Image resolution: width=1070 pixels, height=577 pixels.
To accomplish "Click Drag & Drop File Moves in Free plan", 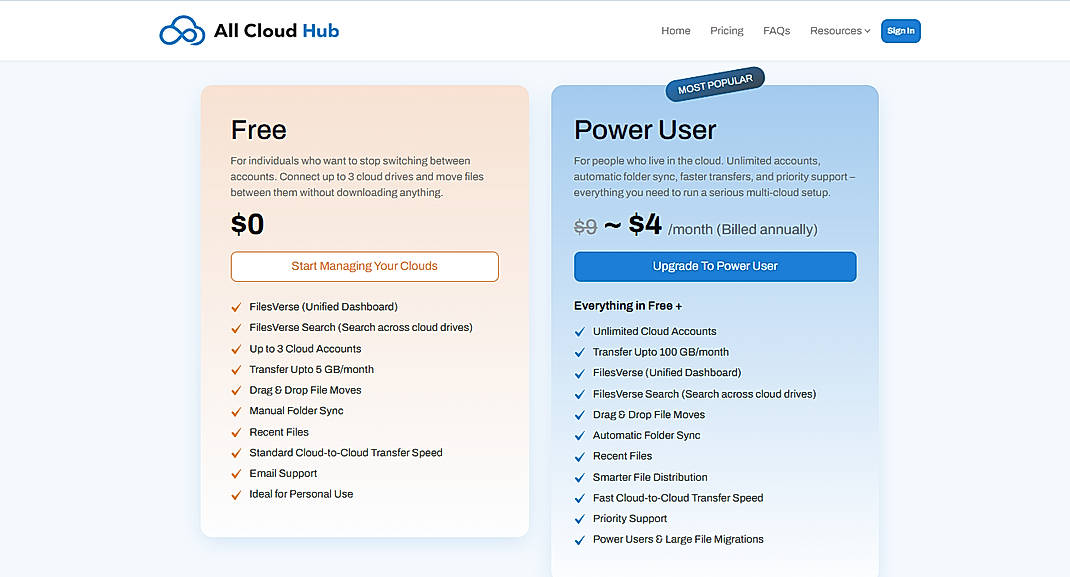I will [305, 390].
